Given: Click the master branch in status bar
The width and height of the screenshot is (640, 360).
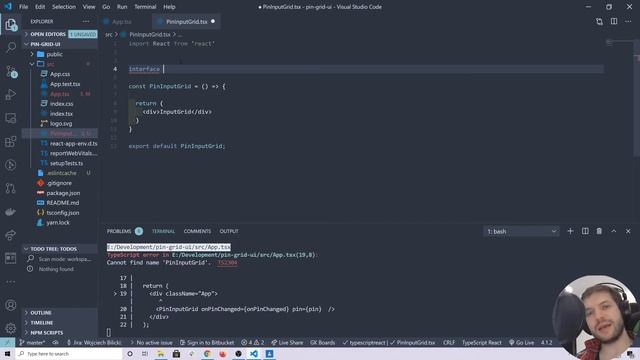Looking at the screenshot, I should [32, 342].
